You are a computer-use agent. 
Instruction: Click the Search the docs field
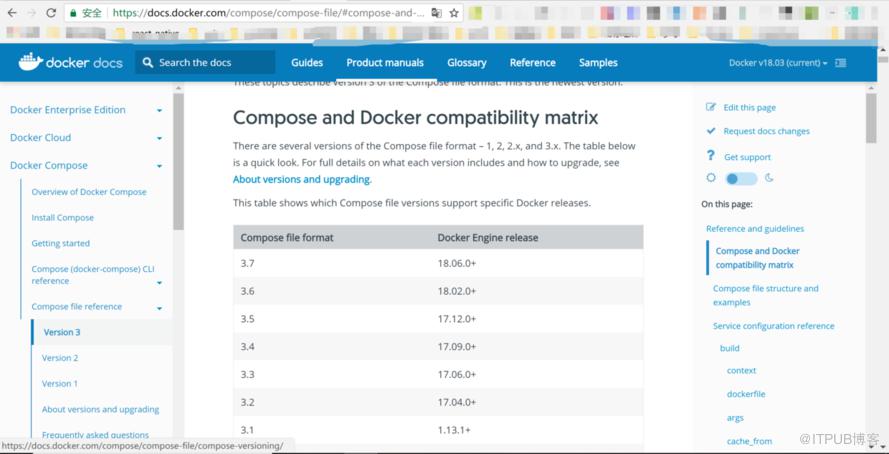pos(205,62)
